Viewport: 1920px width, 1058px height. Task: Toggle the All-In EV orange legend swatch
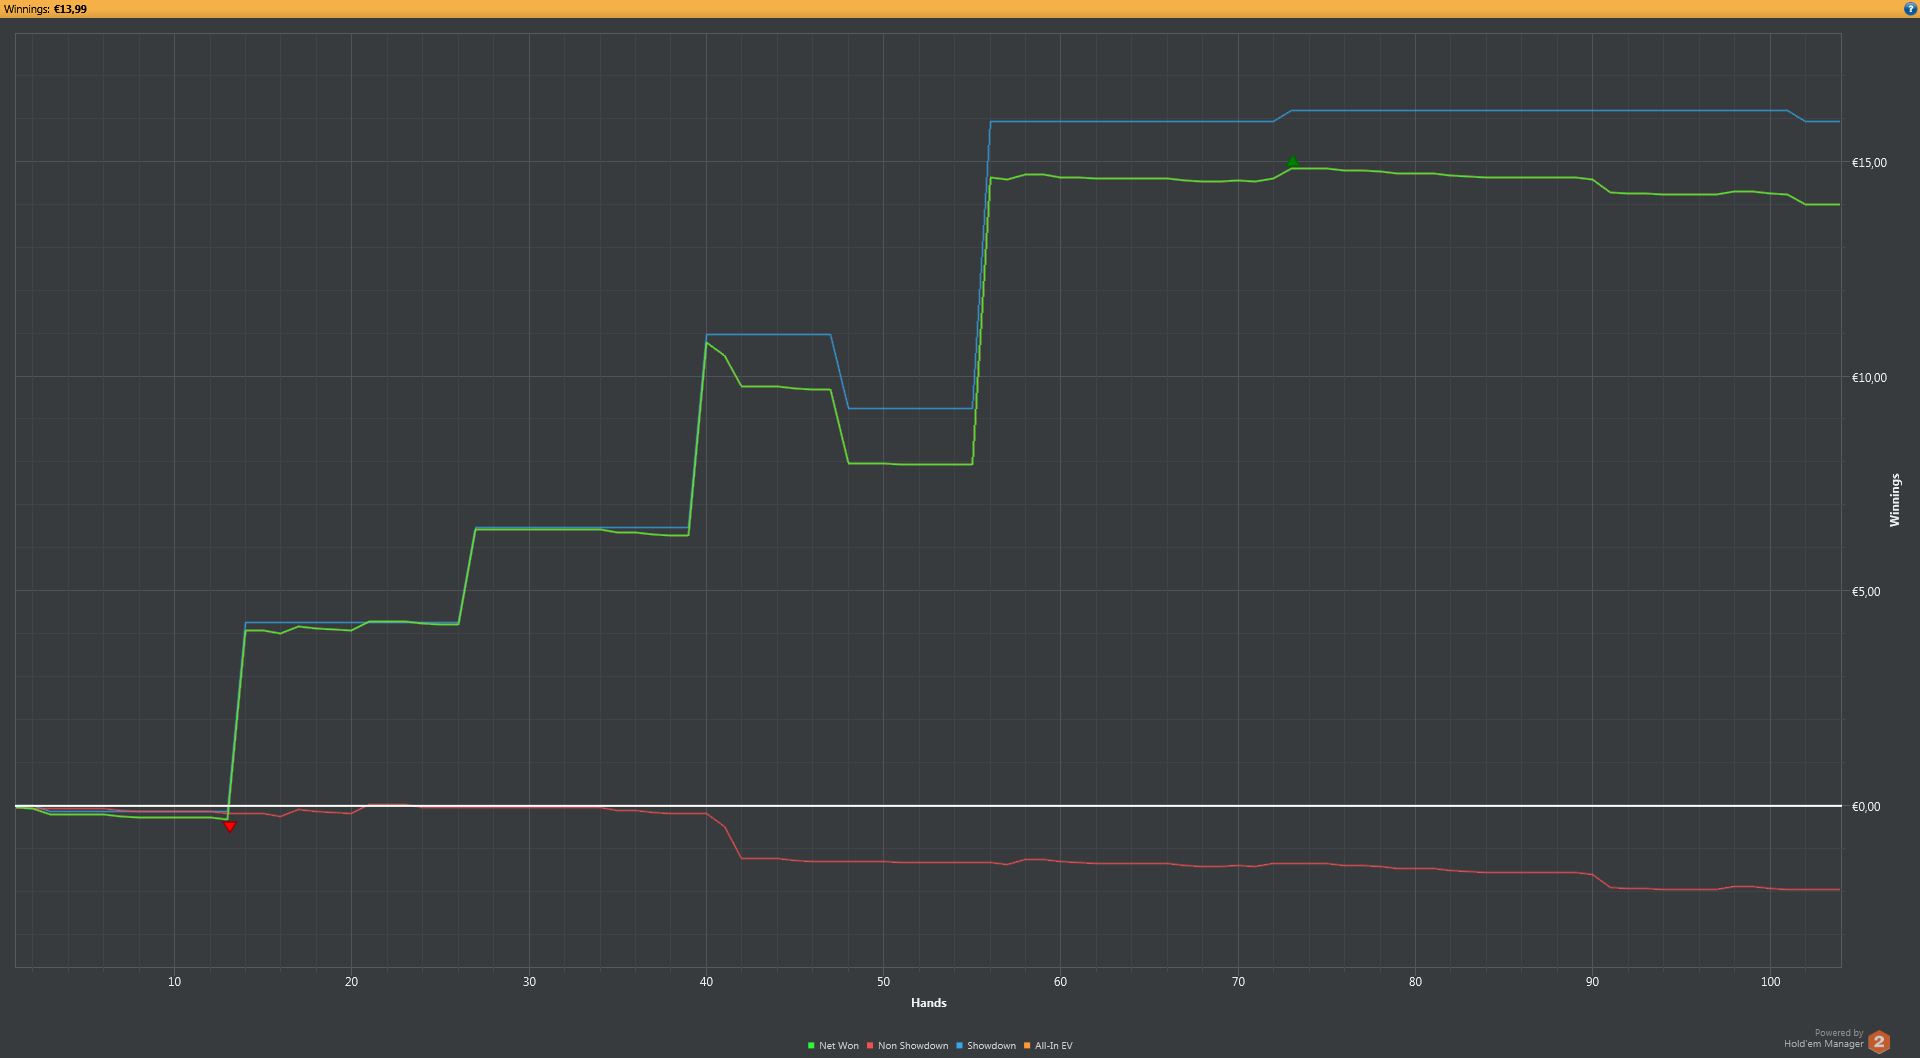tap(1027, 1046)
